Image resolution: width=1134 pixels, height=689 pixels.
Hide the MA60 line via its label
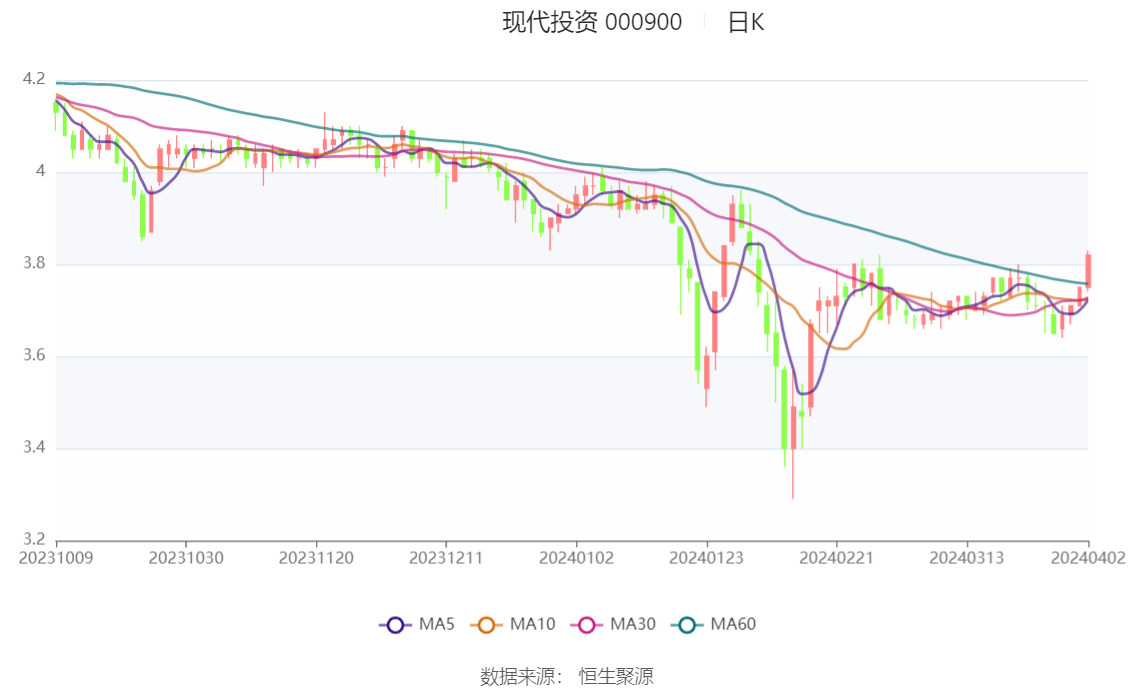733,624
